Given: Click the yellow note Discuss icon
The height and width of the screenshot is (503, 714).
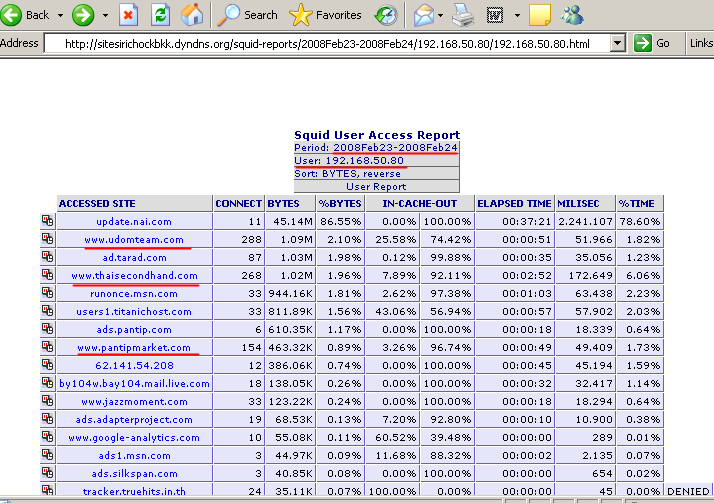Looking at the screenshot, I should click(540, 15).
